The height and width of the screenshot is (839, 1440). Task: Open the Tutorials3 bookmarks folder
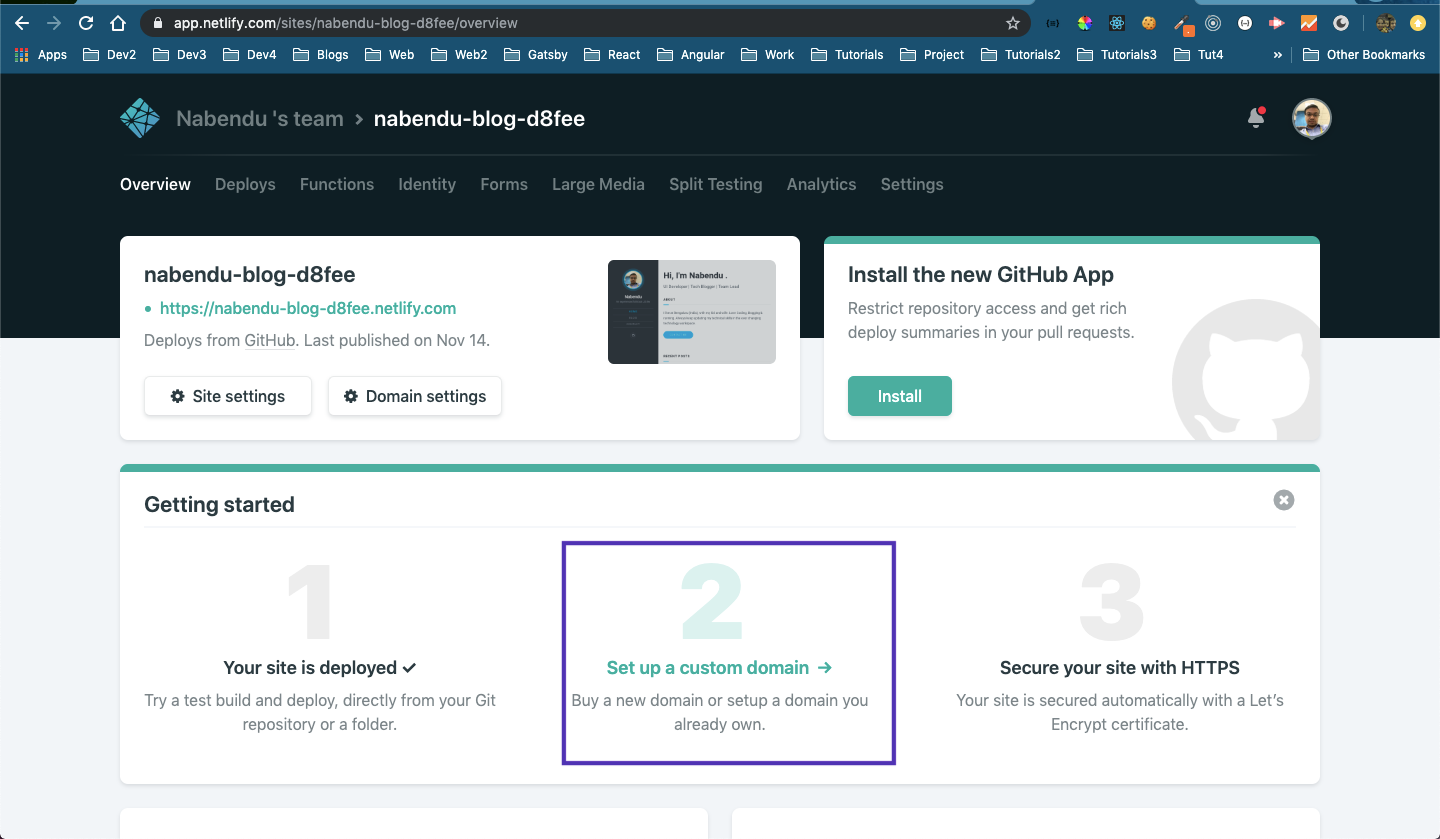[x=1117, y=55]
